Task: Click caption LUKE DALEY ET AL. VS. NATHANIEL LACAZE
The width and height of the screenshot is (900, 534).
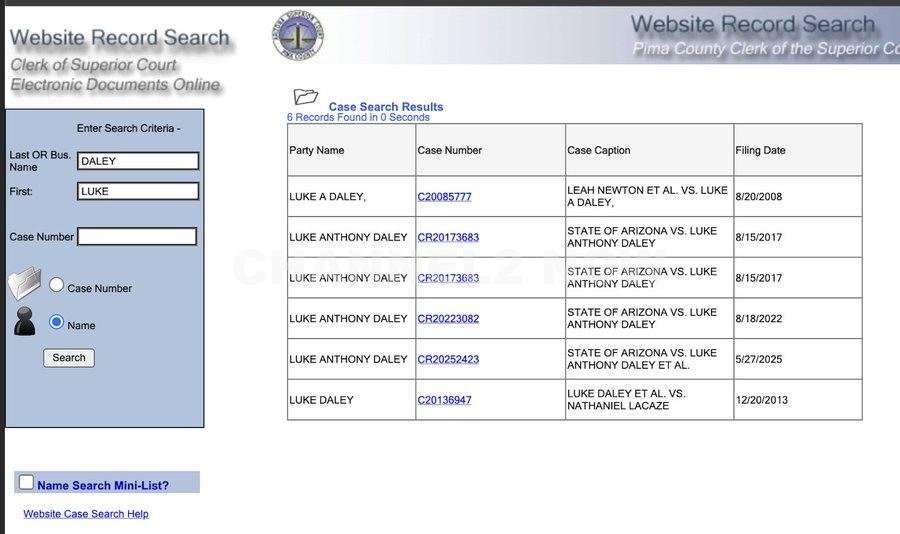Action: (x=626, y=400)
